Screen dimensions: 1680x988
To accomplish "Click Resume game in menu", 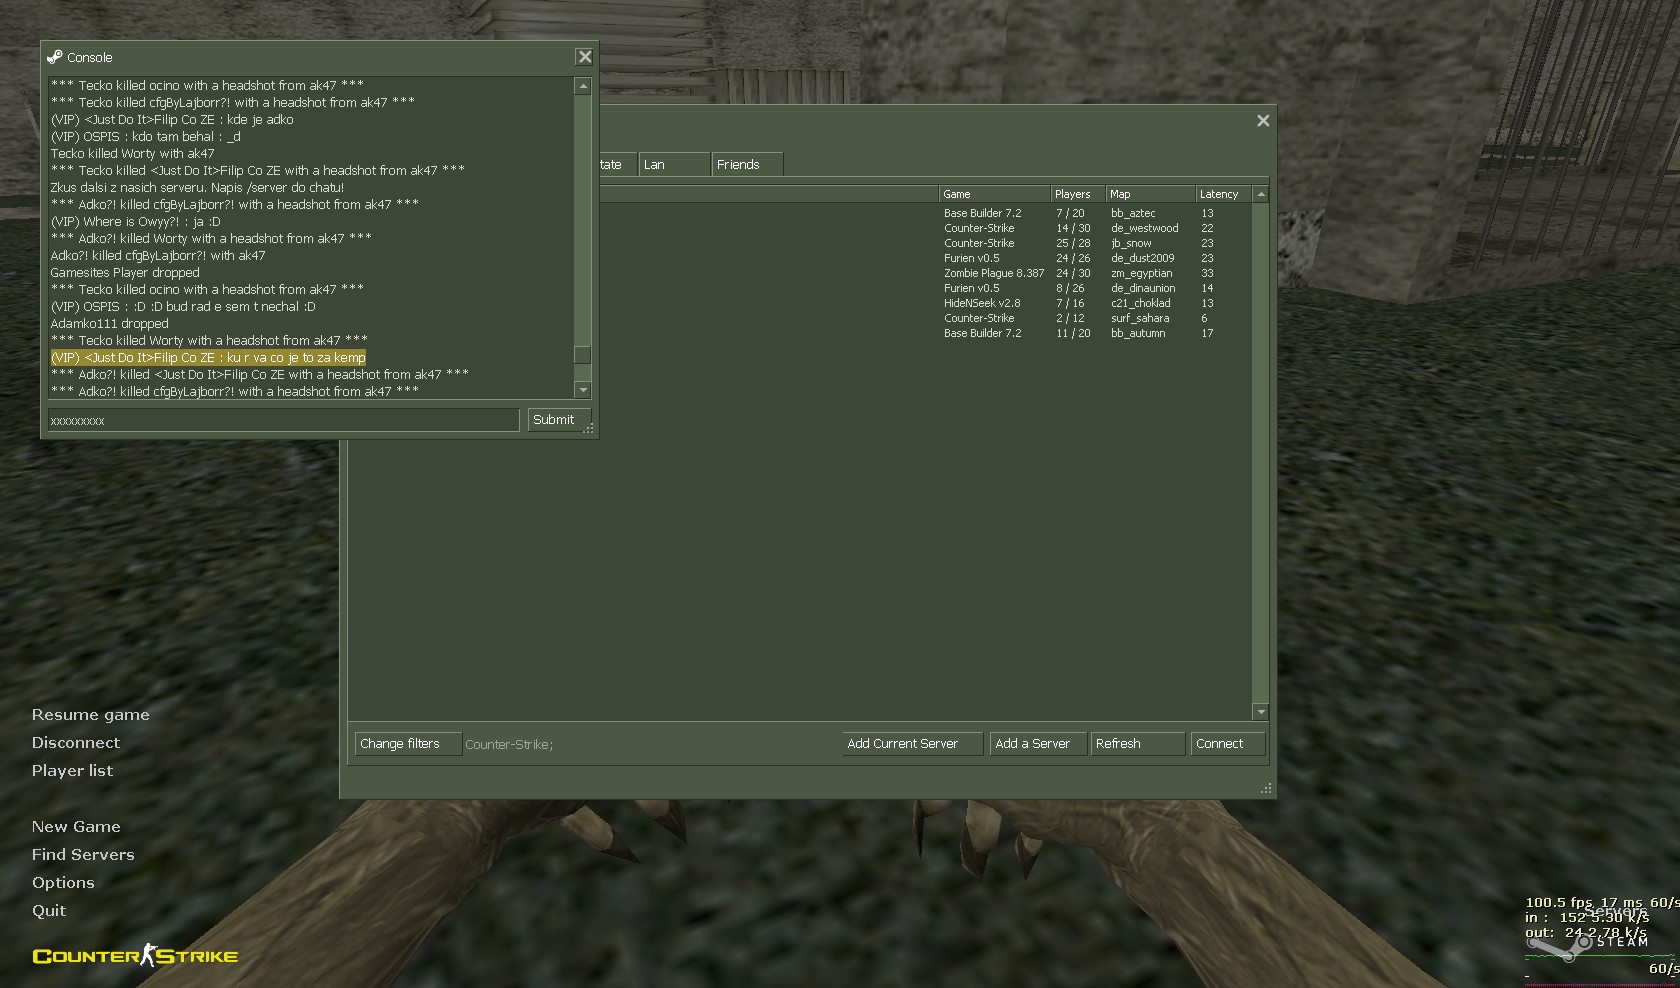I will coord(90,715).
